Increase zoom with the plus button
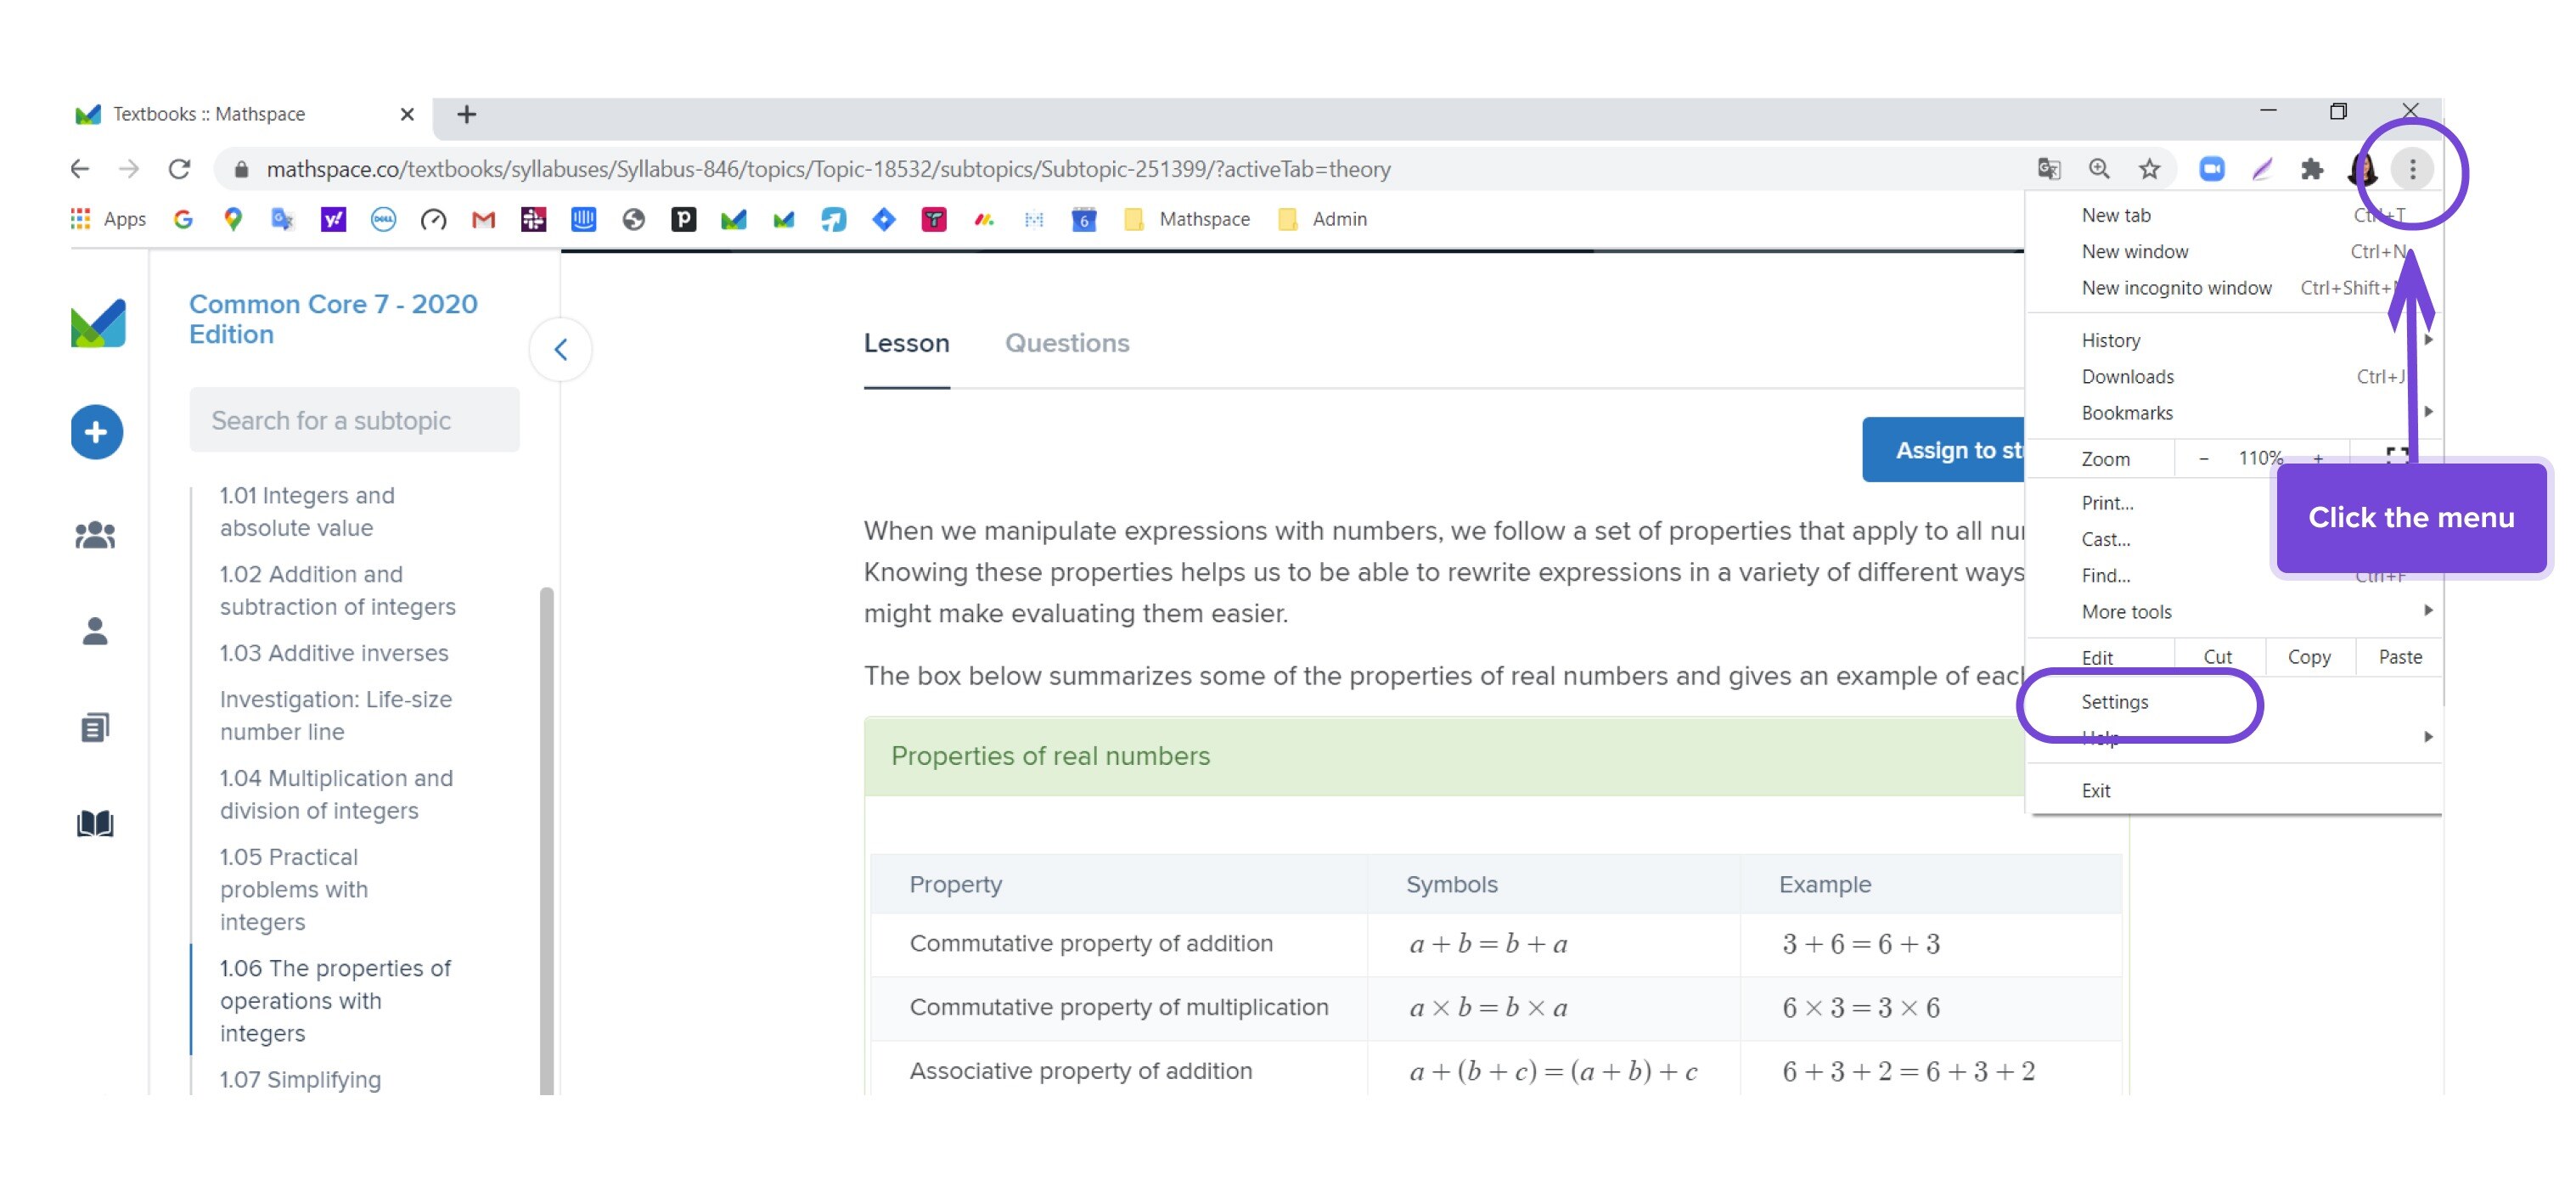The image size is (2576, 1186). 2318,458
